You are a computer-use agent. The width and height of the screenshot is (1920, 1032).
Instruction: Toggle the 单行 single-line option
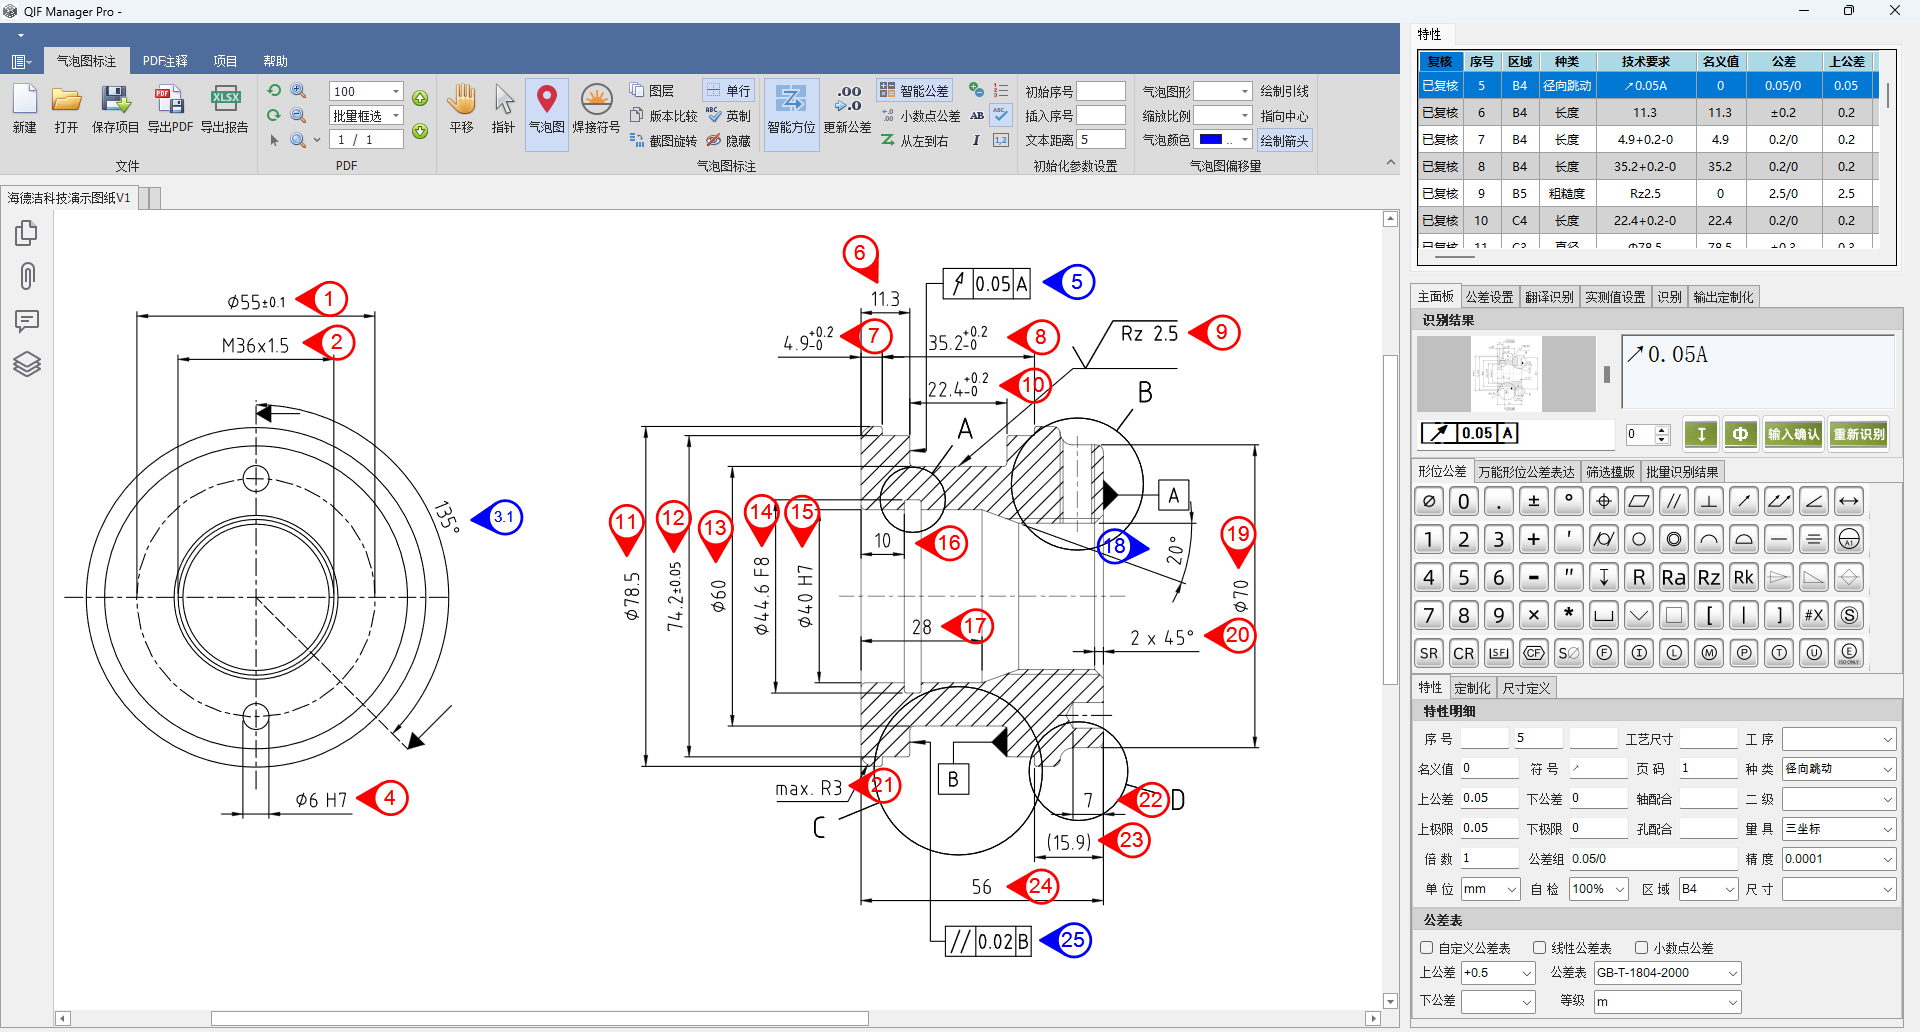(x=728, y=91)
